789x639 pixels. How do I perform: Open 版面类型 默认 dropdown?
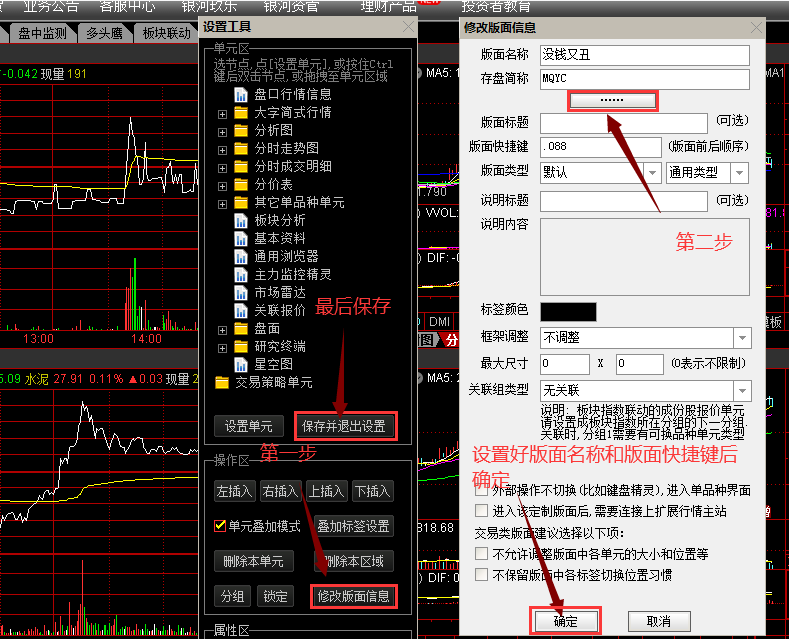pos(652,173)
